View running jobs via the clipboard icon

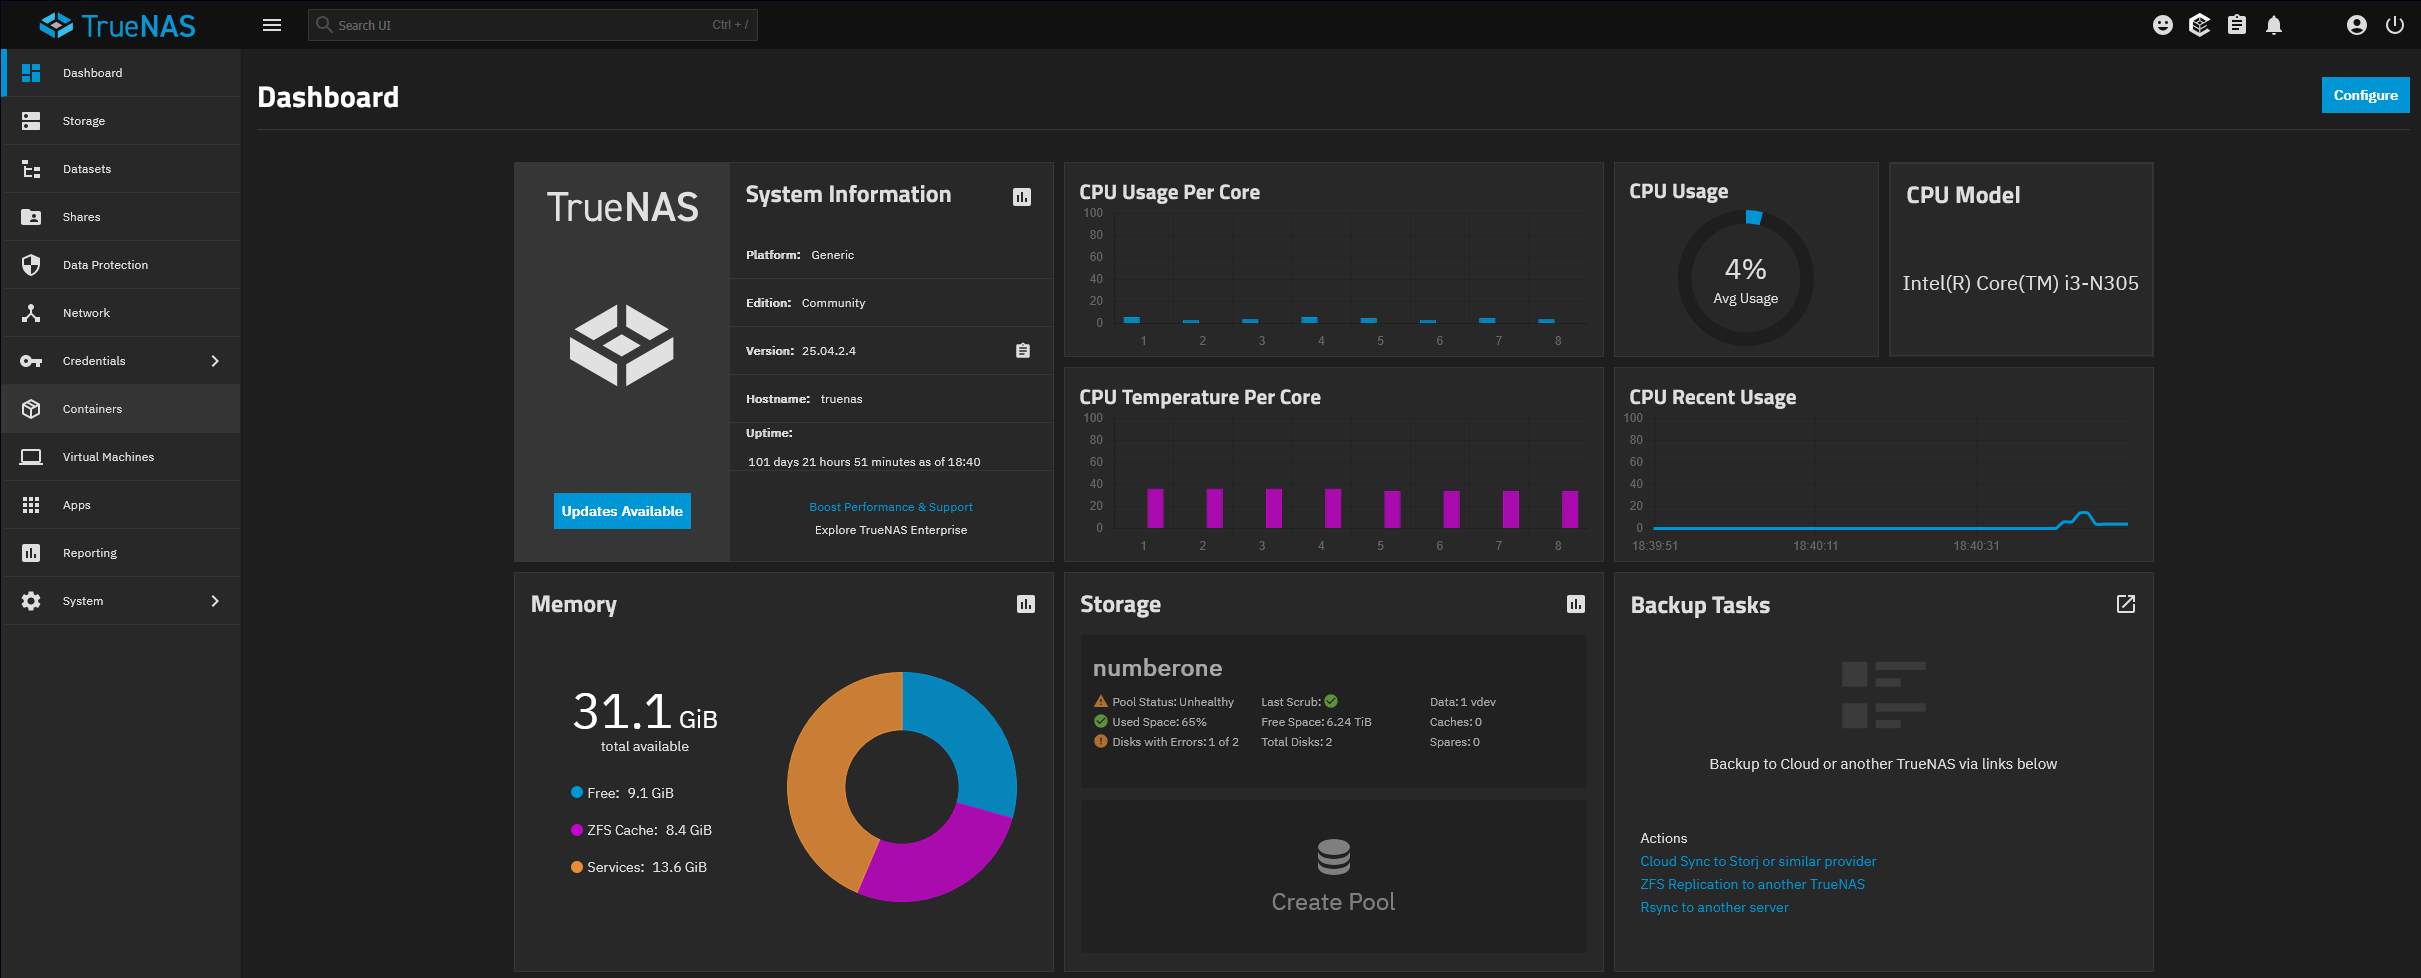(2237, 24)
